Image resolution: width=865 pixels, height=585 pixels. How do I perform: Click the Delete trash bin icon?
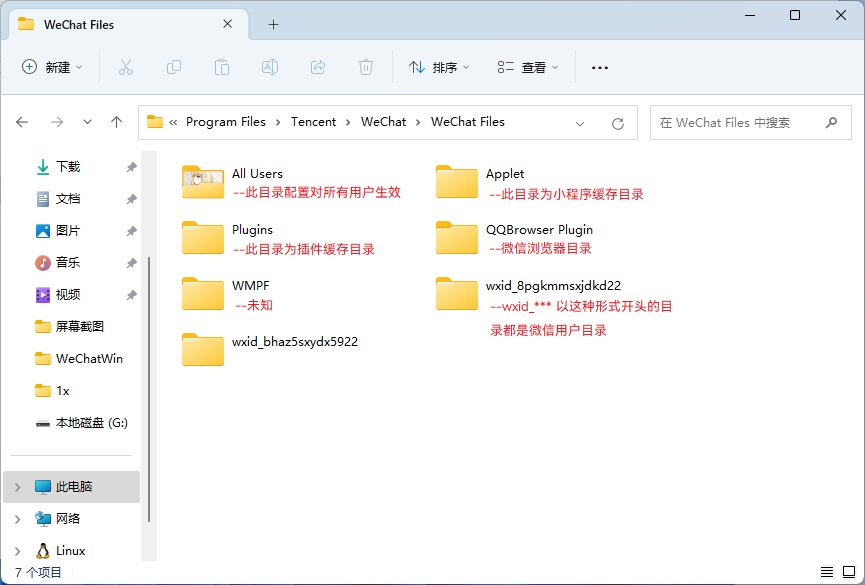point(366,67)
